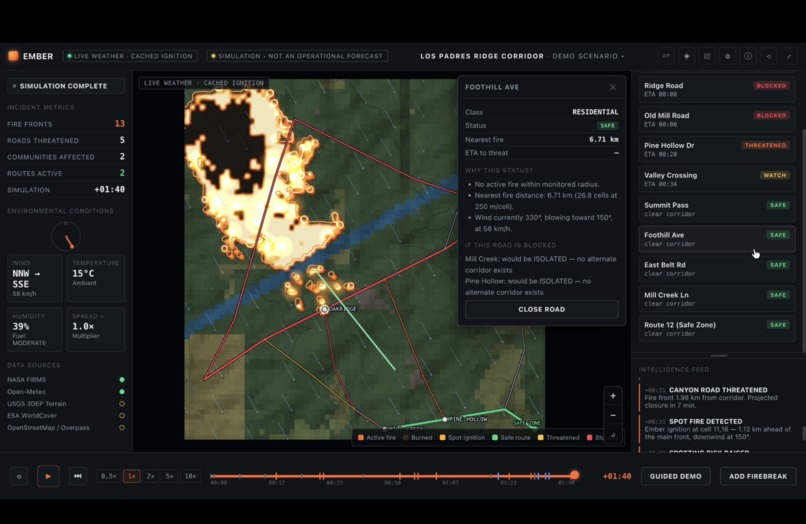Set playback speed to 5×

coord(170,476)
